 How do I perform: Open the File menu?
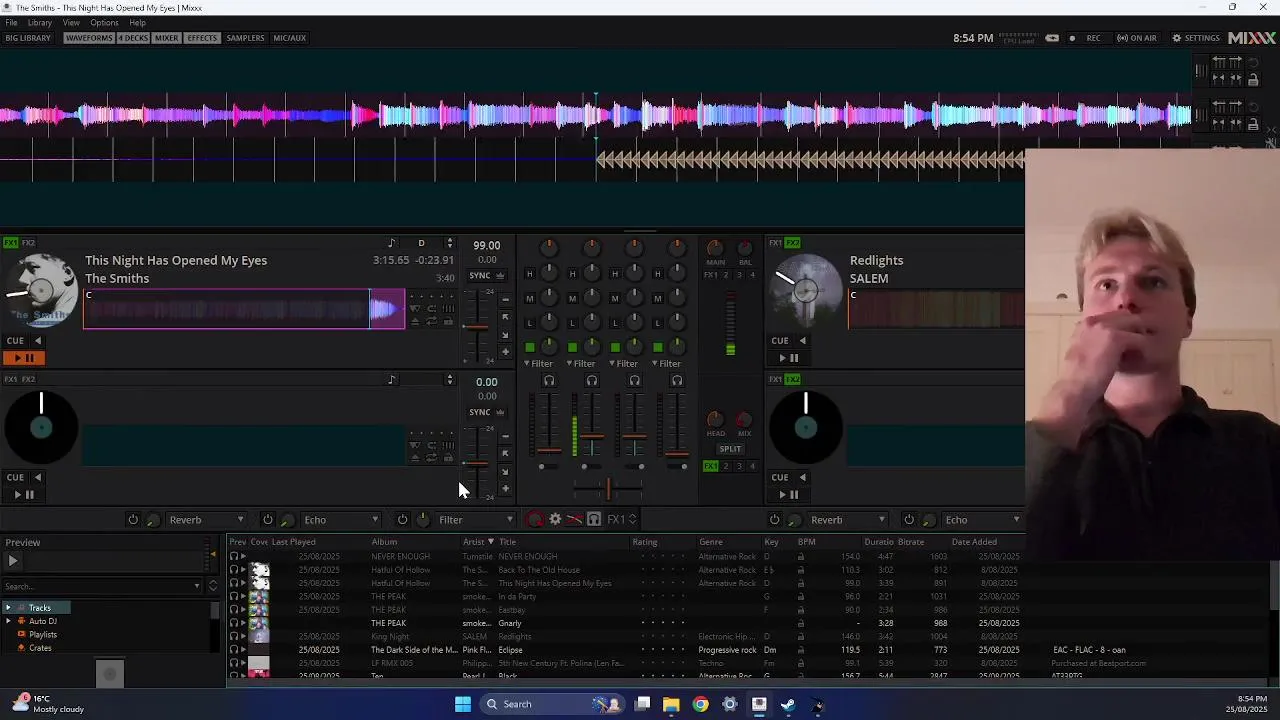pos(11,23)
